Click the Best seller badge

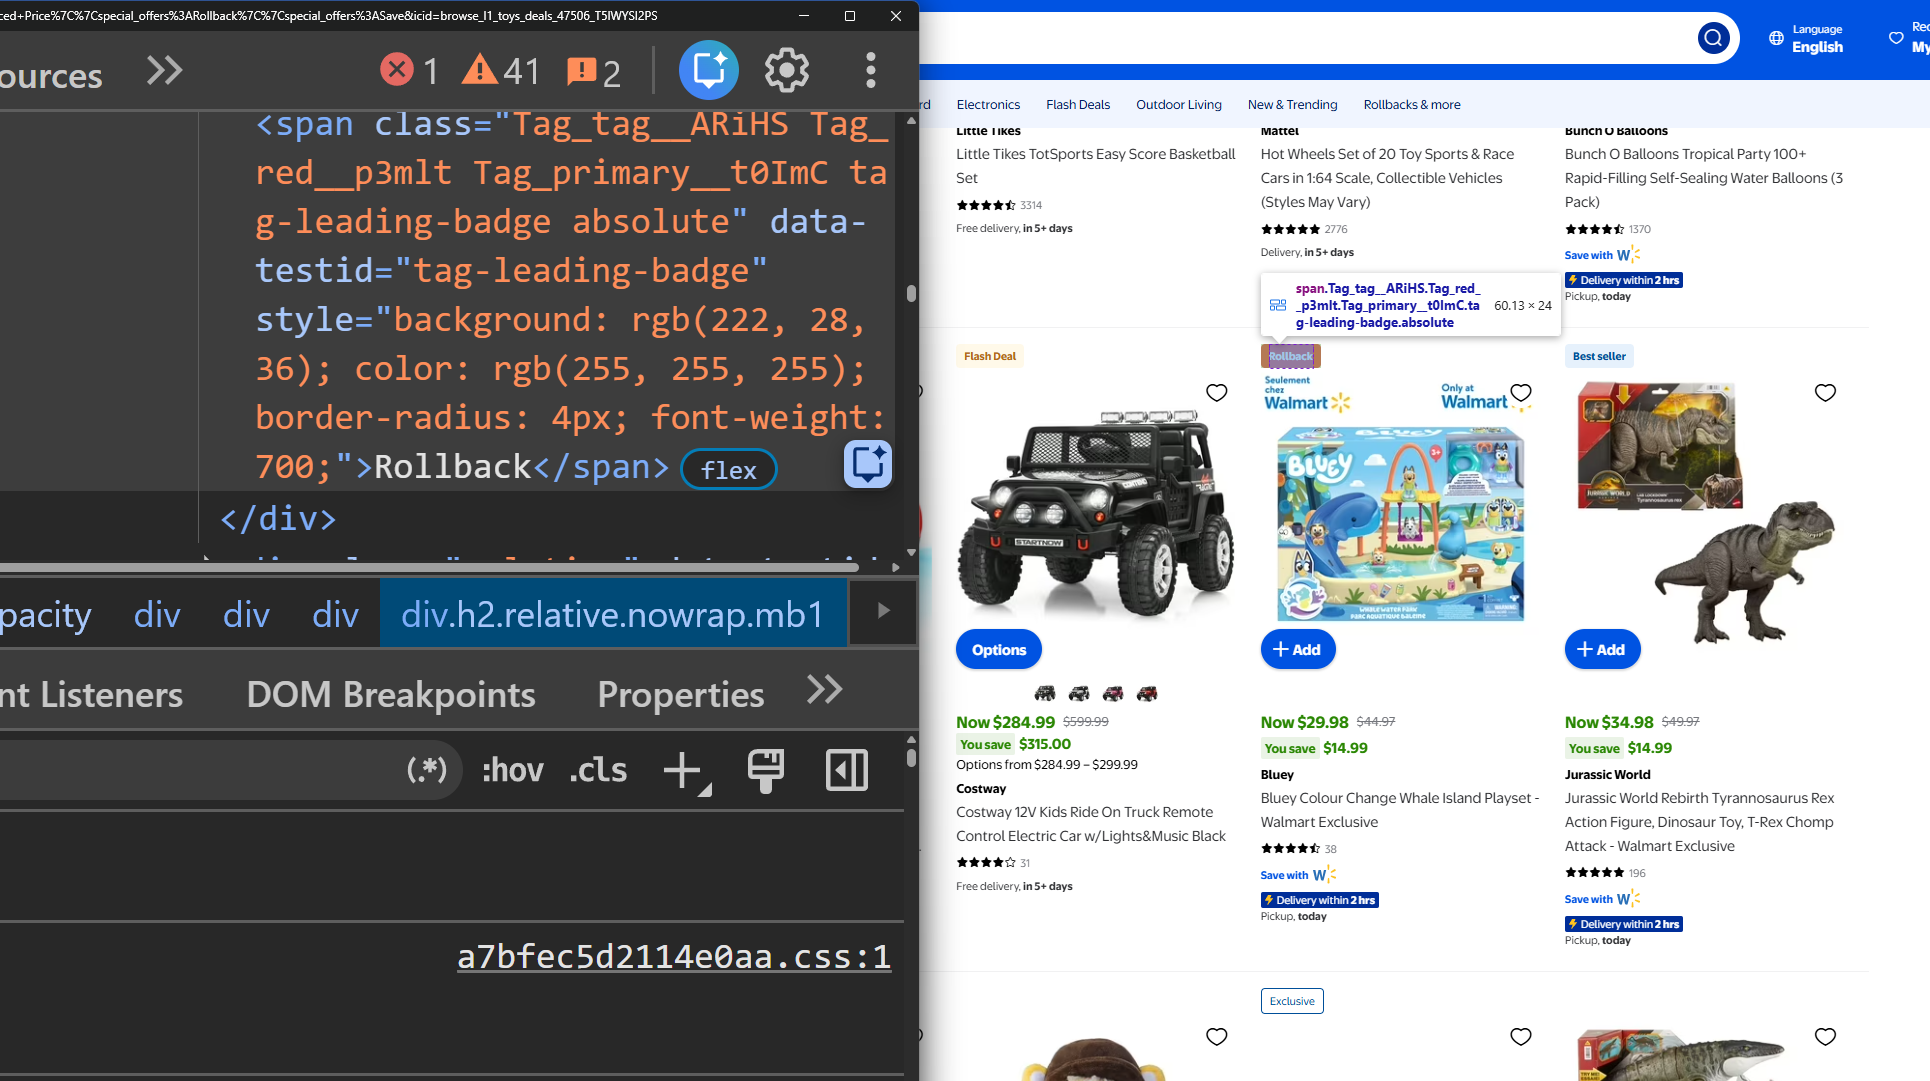pos(1599,356)
